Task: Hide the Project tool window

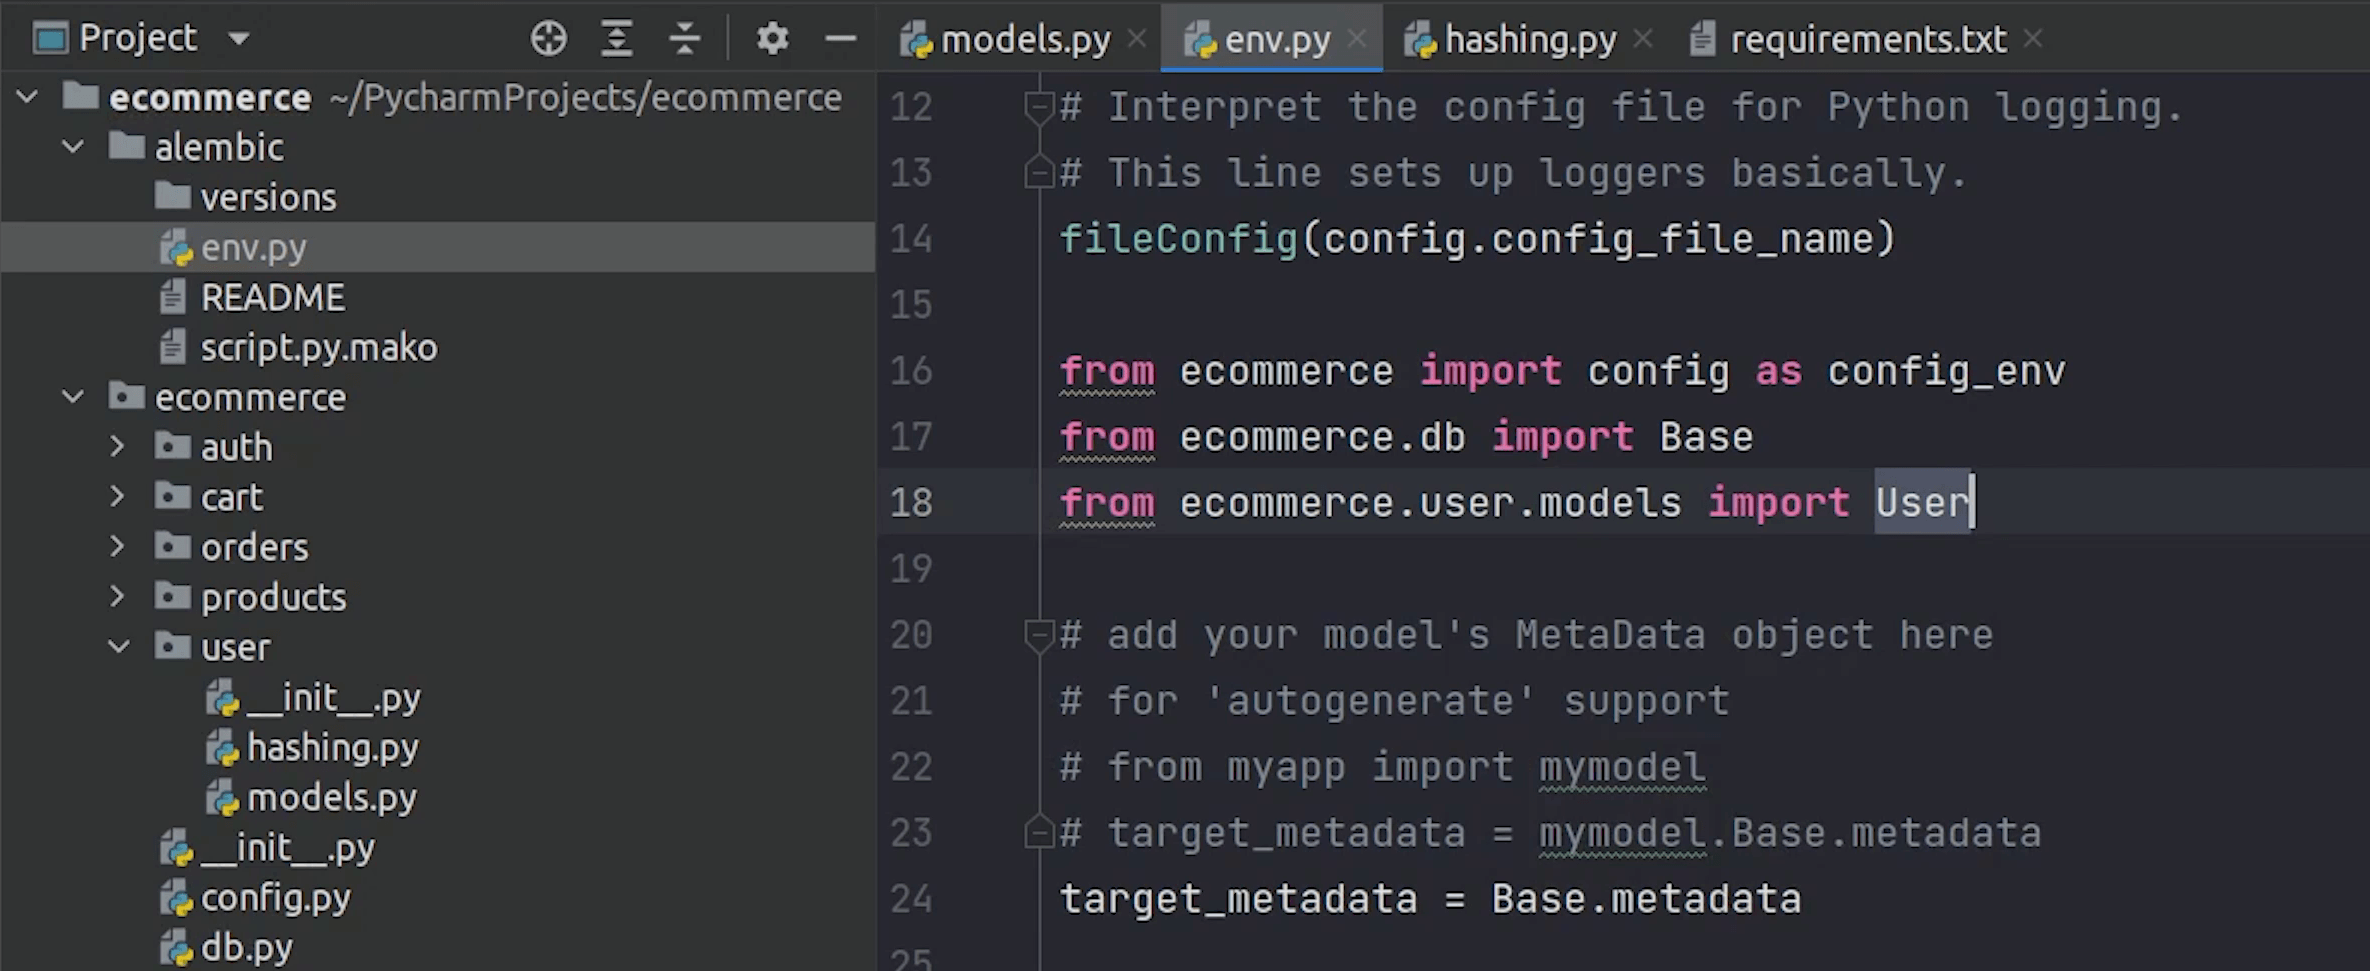Action: (x=840, y=39)
